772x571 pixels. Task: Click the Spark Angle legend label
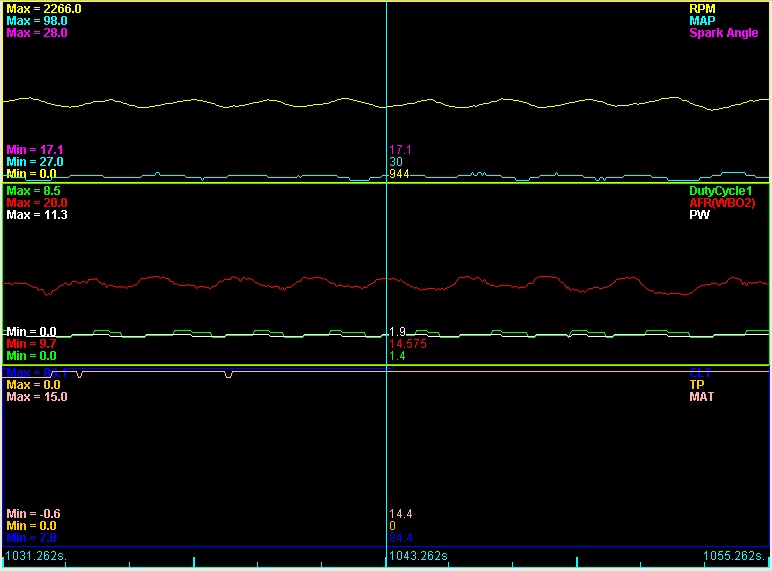pyautogui.click(x=723, y=33)
